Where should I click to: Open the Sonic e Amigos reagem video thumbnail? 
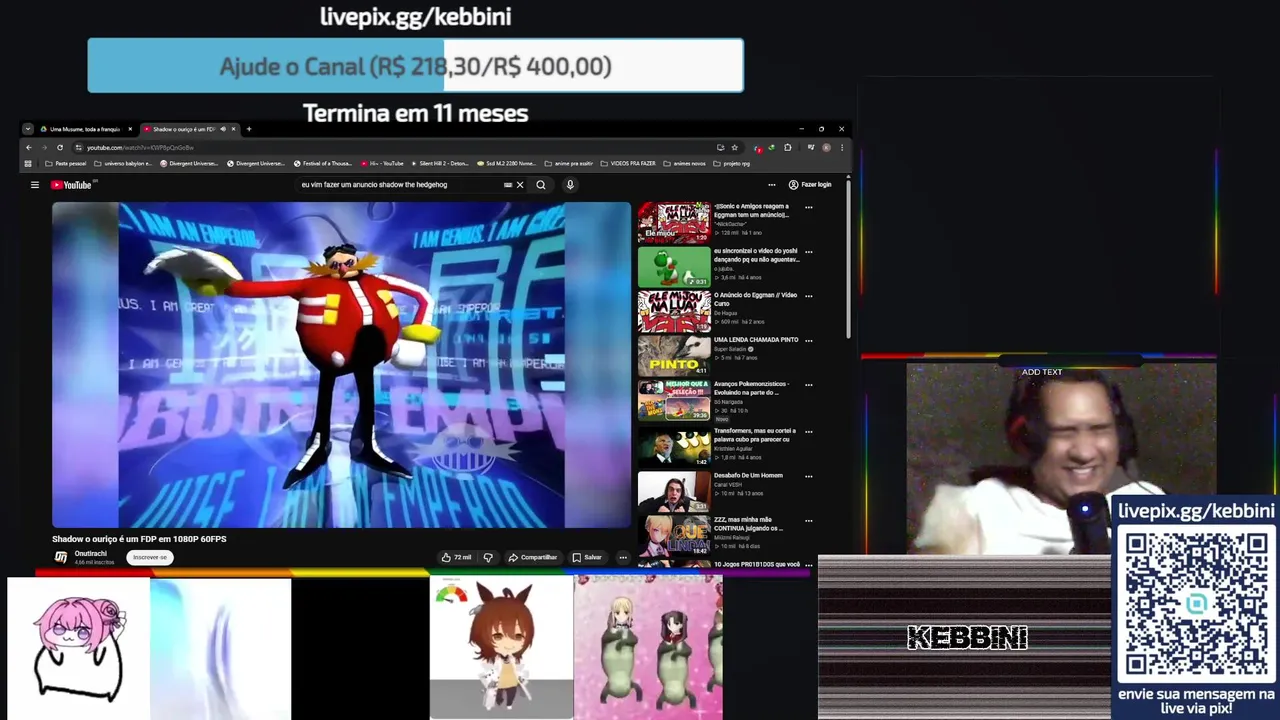pyautogui.click(x=674, y=223)
